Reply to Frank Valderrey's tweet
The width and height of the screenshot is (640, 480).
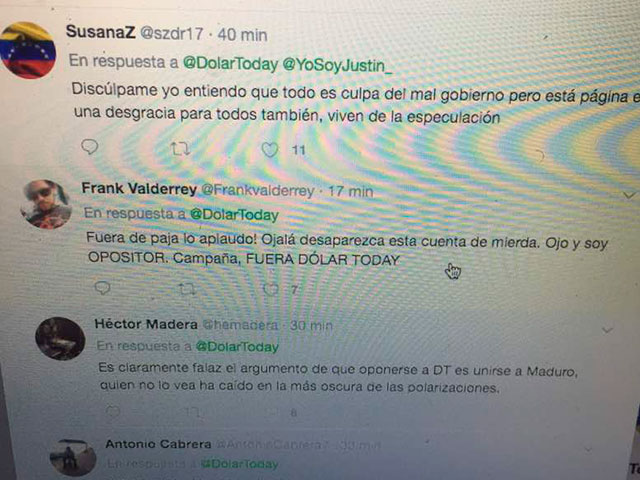coord(102,288)
